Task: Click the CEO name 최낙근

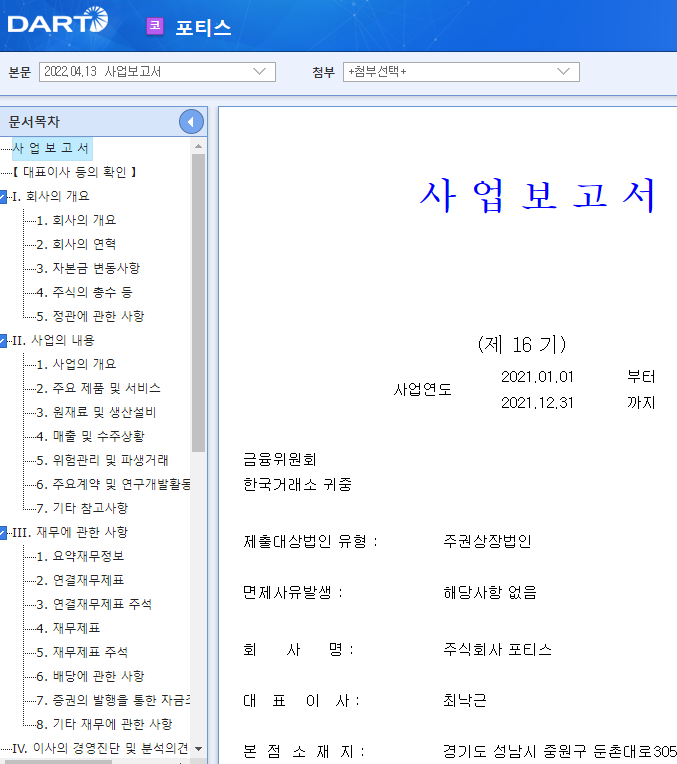Action: pyautogui.click(x=464, y=701)
